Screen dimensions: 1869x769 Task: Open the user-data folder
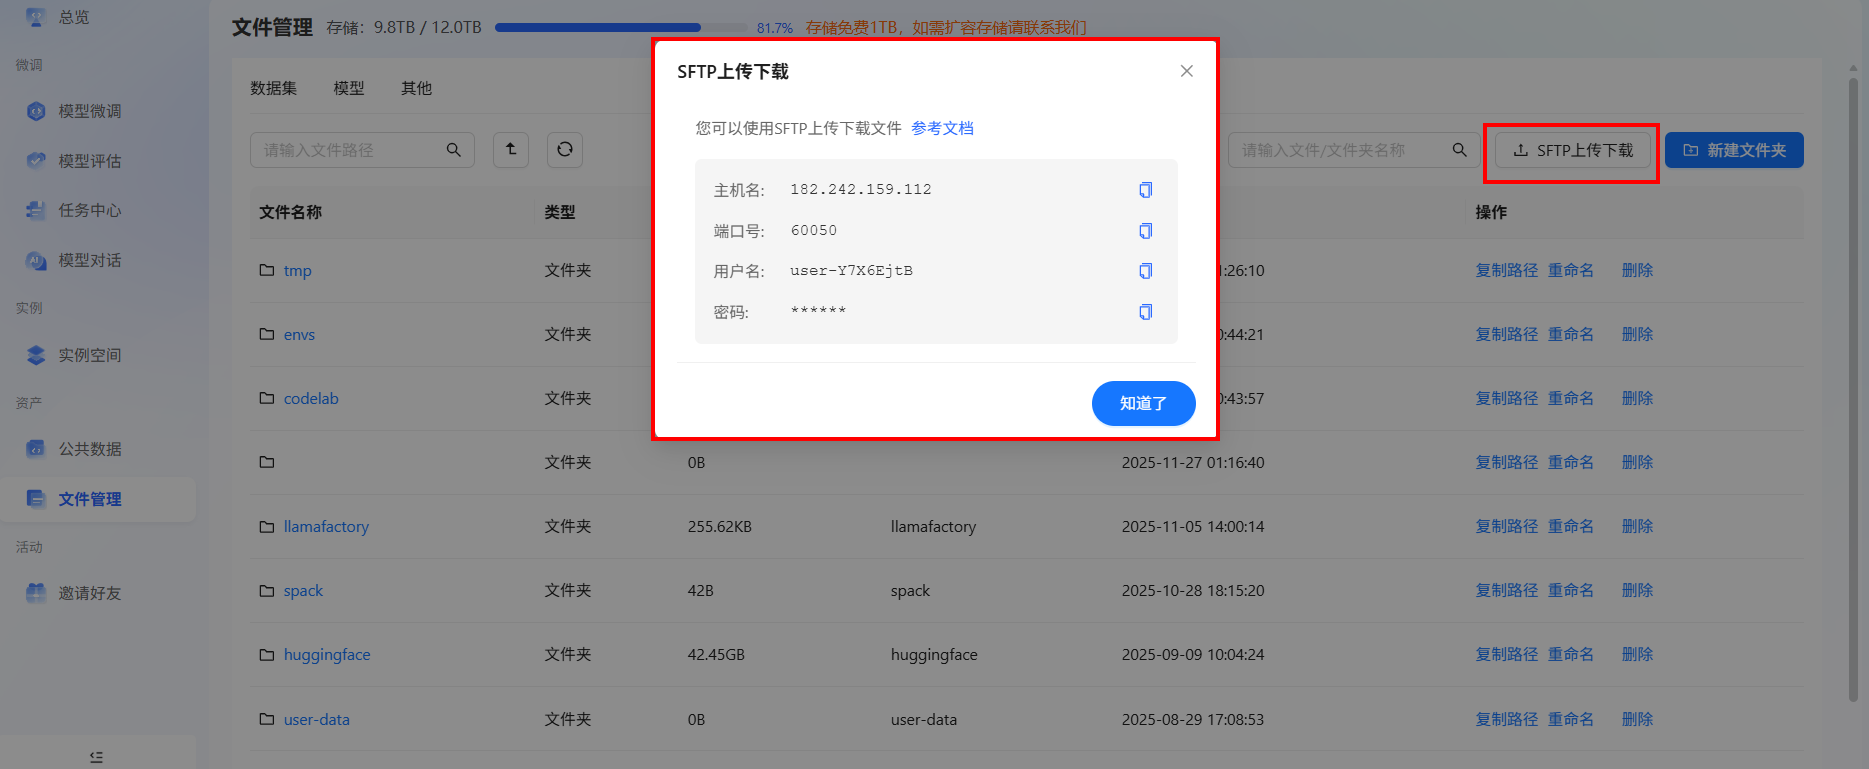[x=317, y=719]
